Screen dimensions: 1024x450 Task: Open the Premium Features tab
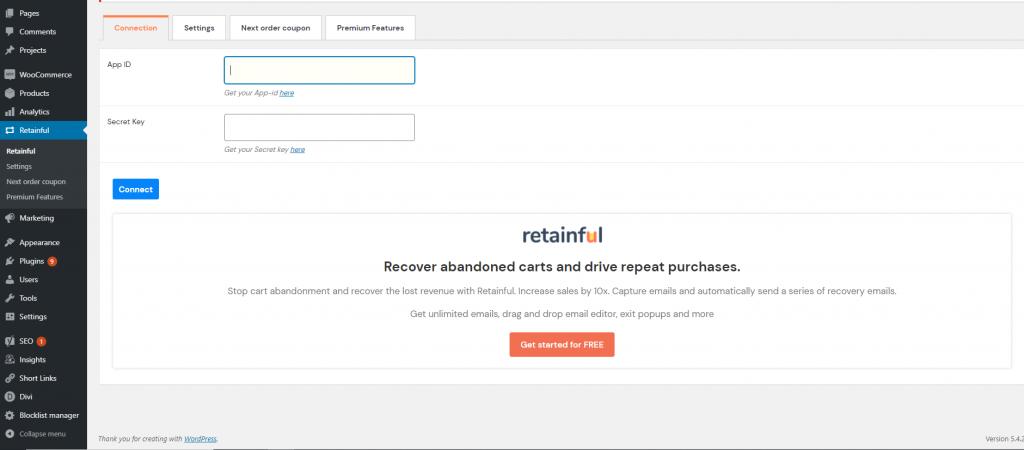tap(370, 28)
